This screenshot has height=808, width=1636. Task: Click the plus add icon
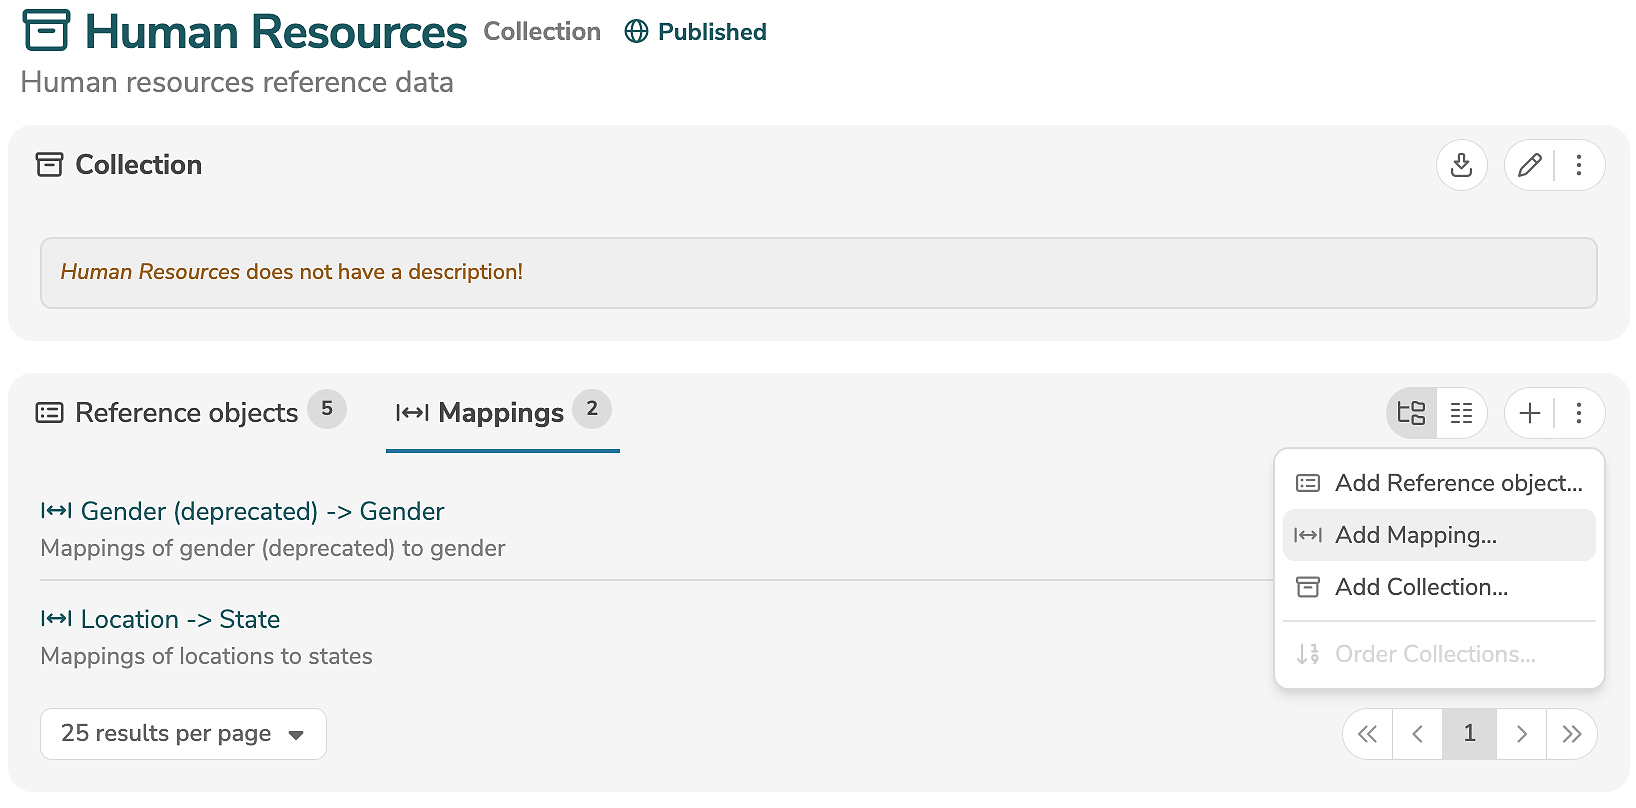click(1529, 413)
